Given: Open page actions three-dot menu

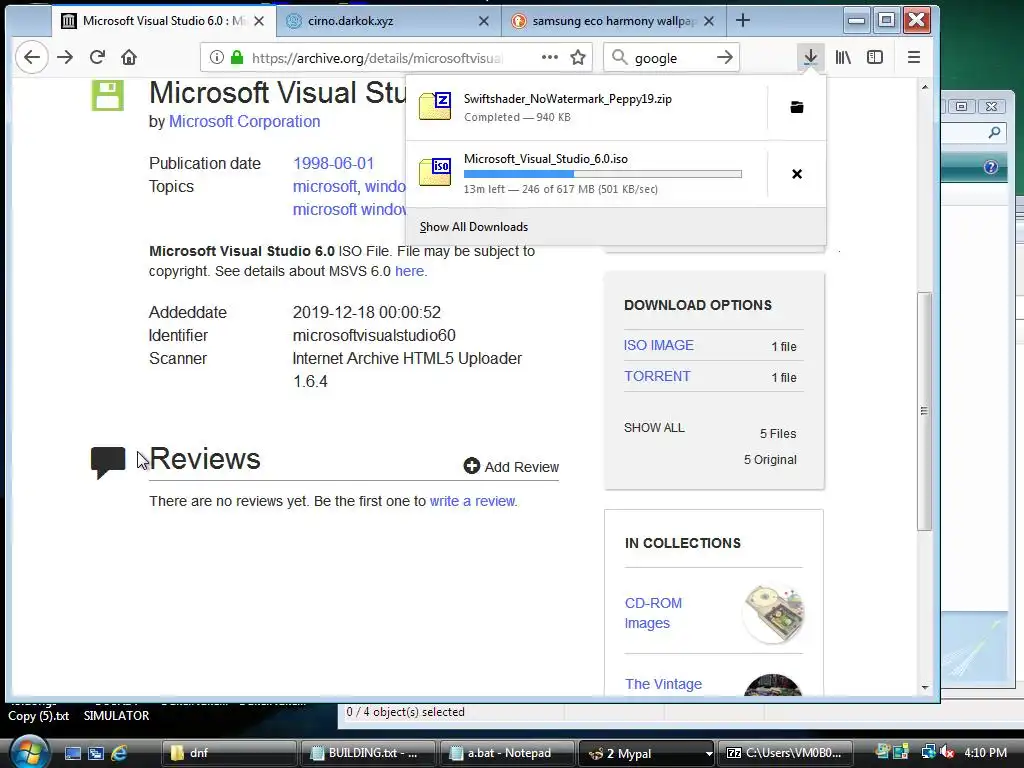Looking at the screenshot, I should (x=550, y=57).
